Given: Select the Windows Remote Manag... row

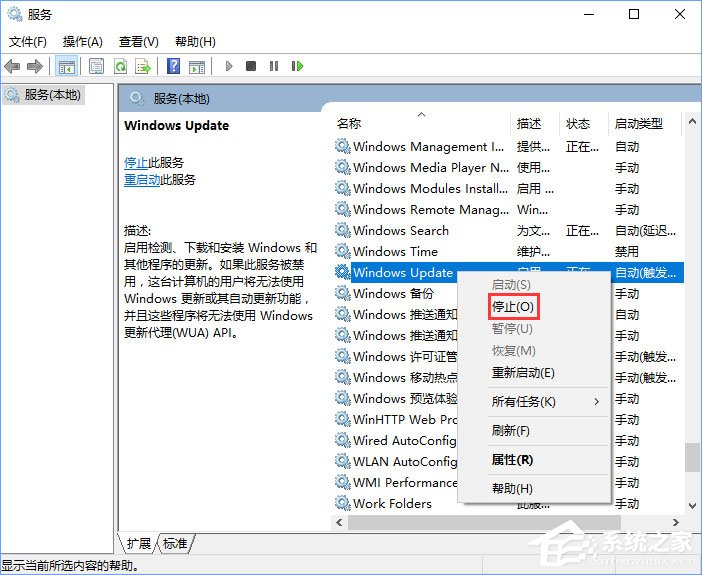Looking at the screenshot, I should [x=509, y=210].
